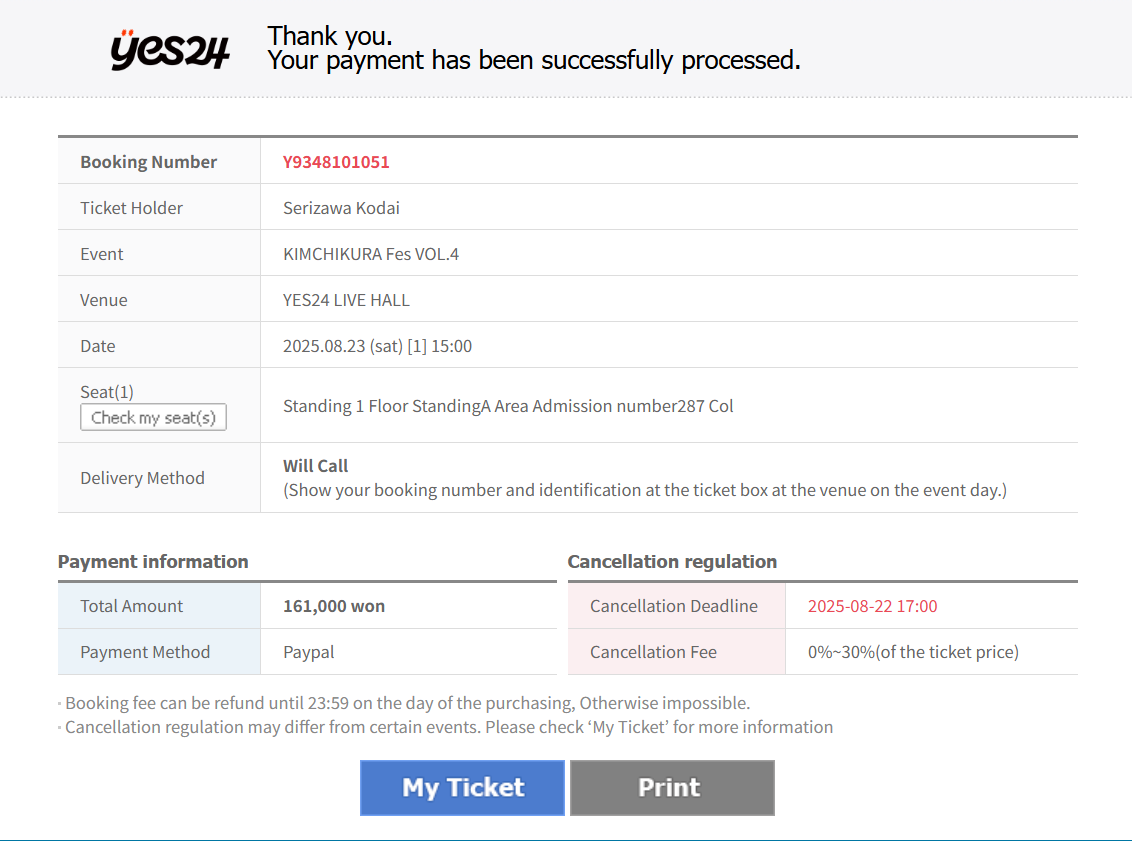Select booking number Y9348101051
The width and height of the screenshot is (1132, 841).
click(336, 162)
